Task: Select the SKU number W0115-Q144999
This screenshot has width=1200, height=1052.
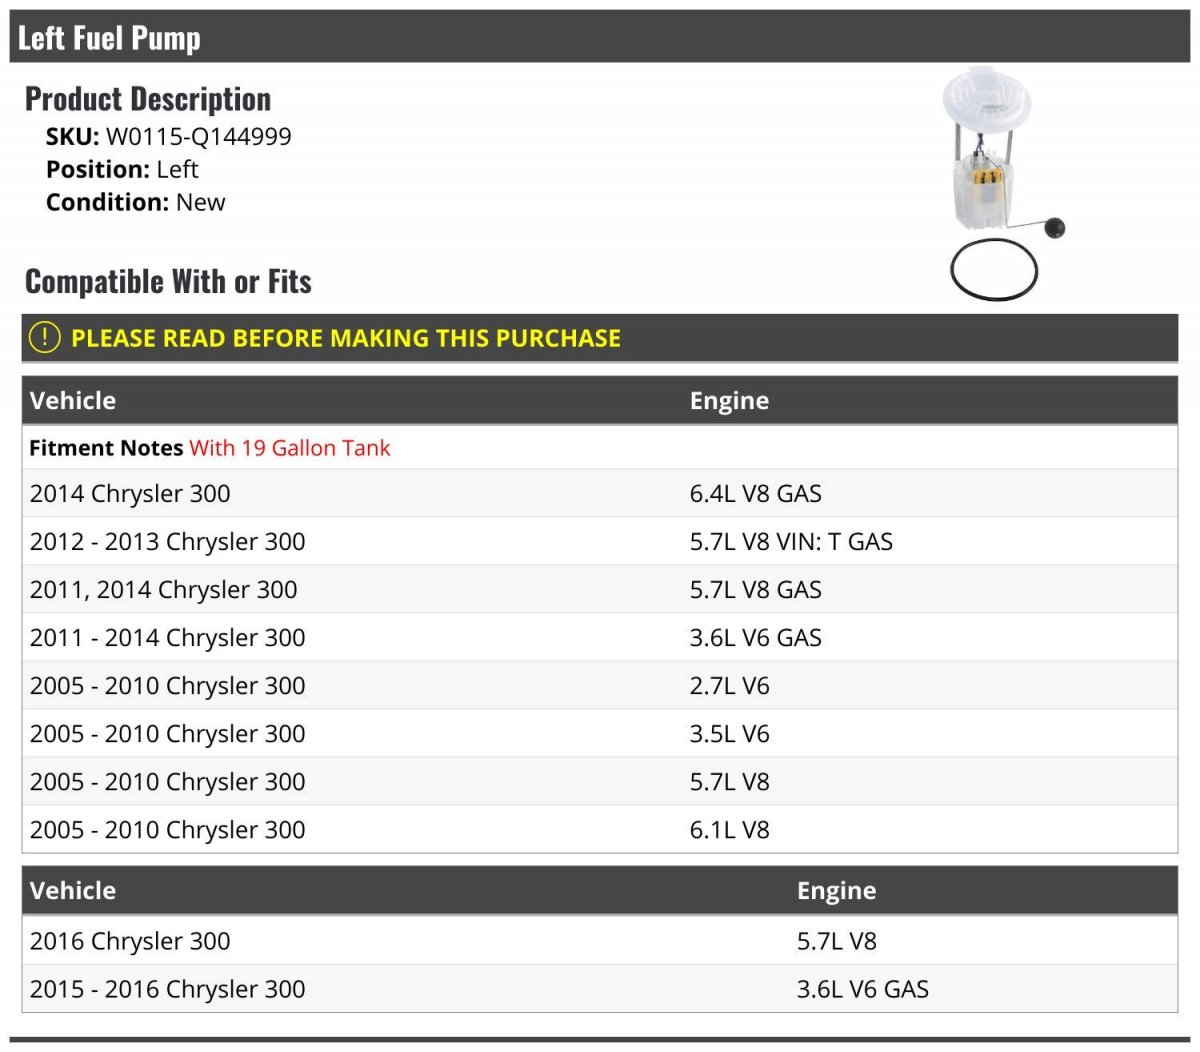Action: [199, 137]
